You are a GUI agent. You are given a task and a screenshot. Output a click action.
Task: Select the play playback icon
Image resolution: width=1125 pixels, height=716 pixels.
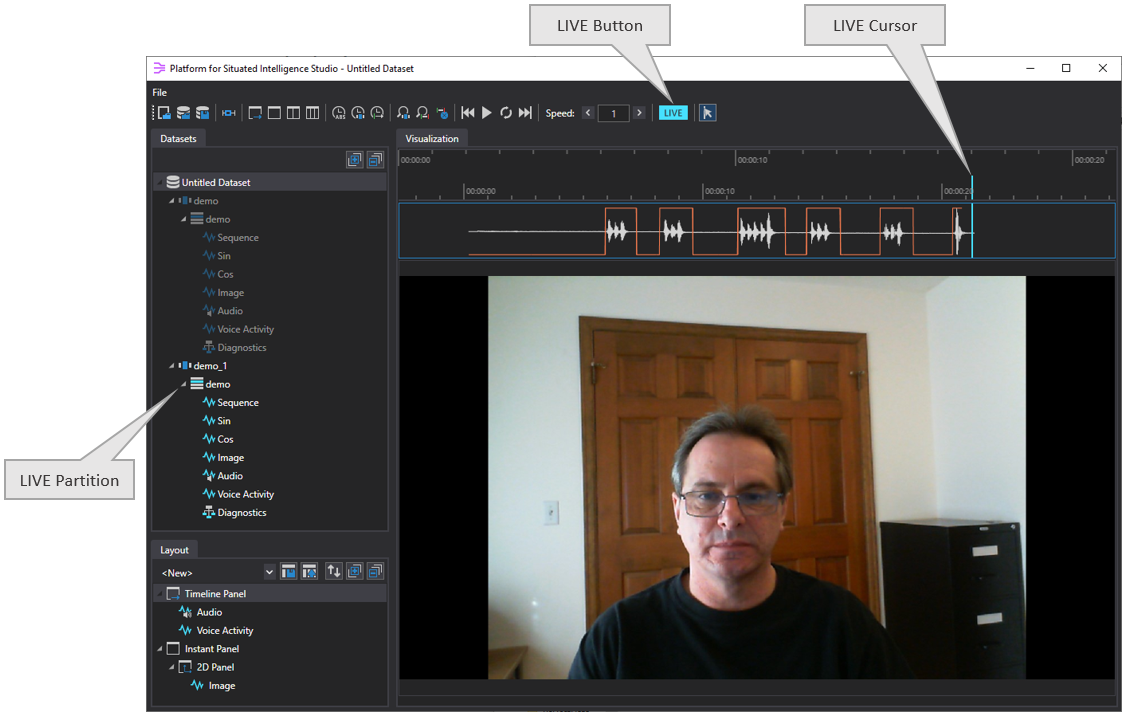(487, 112)
